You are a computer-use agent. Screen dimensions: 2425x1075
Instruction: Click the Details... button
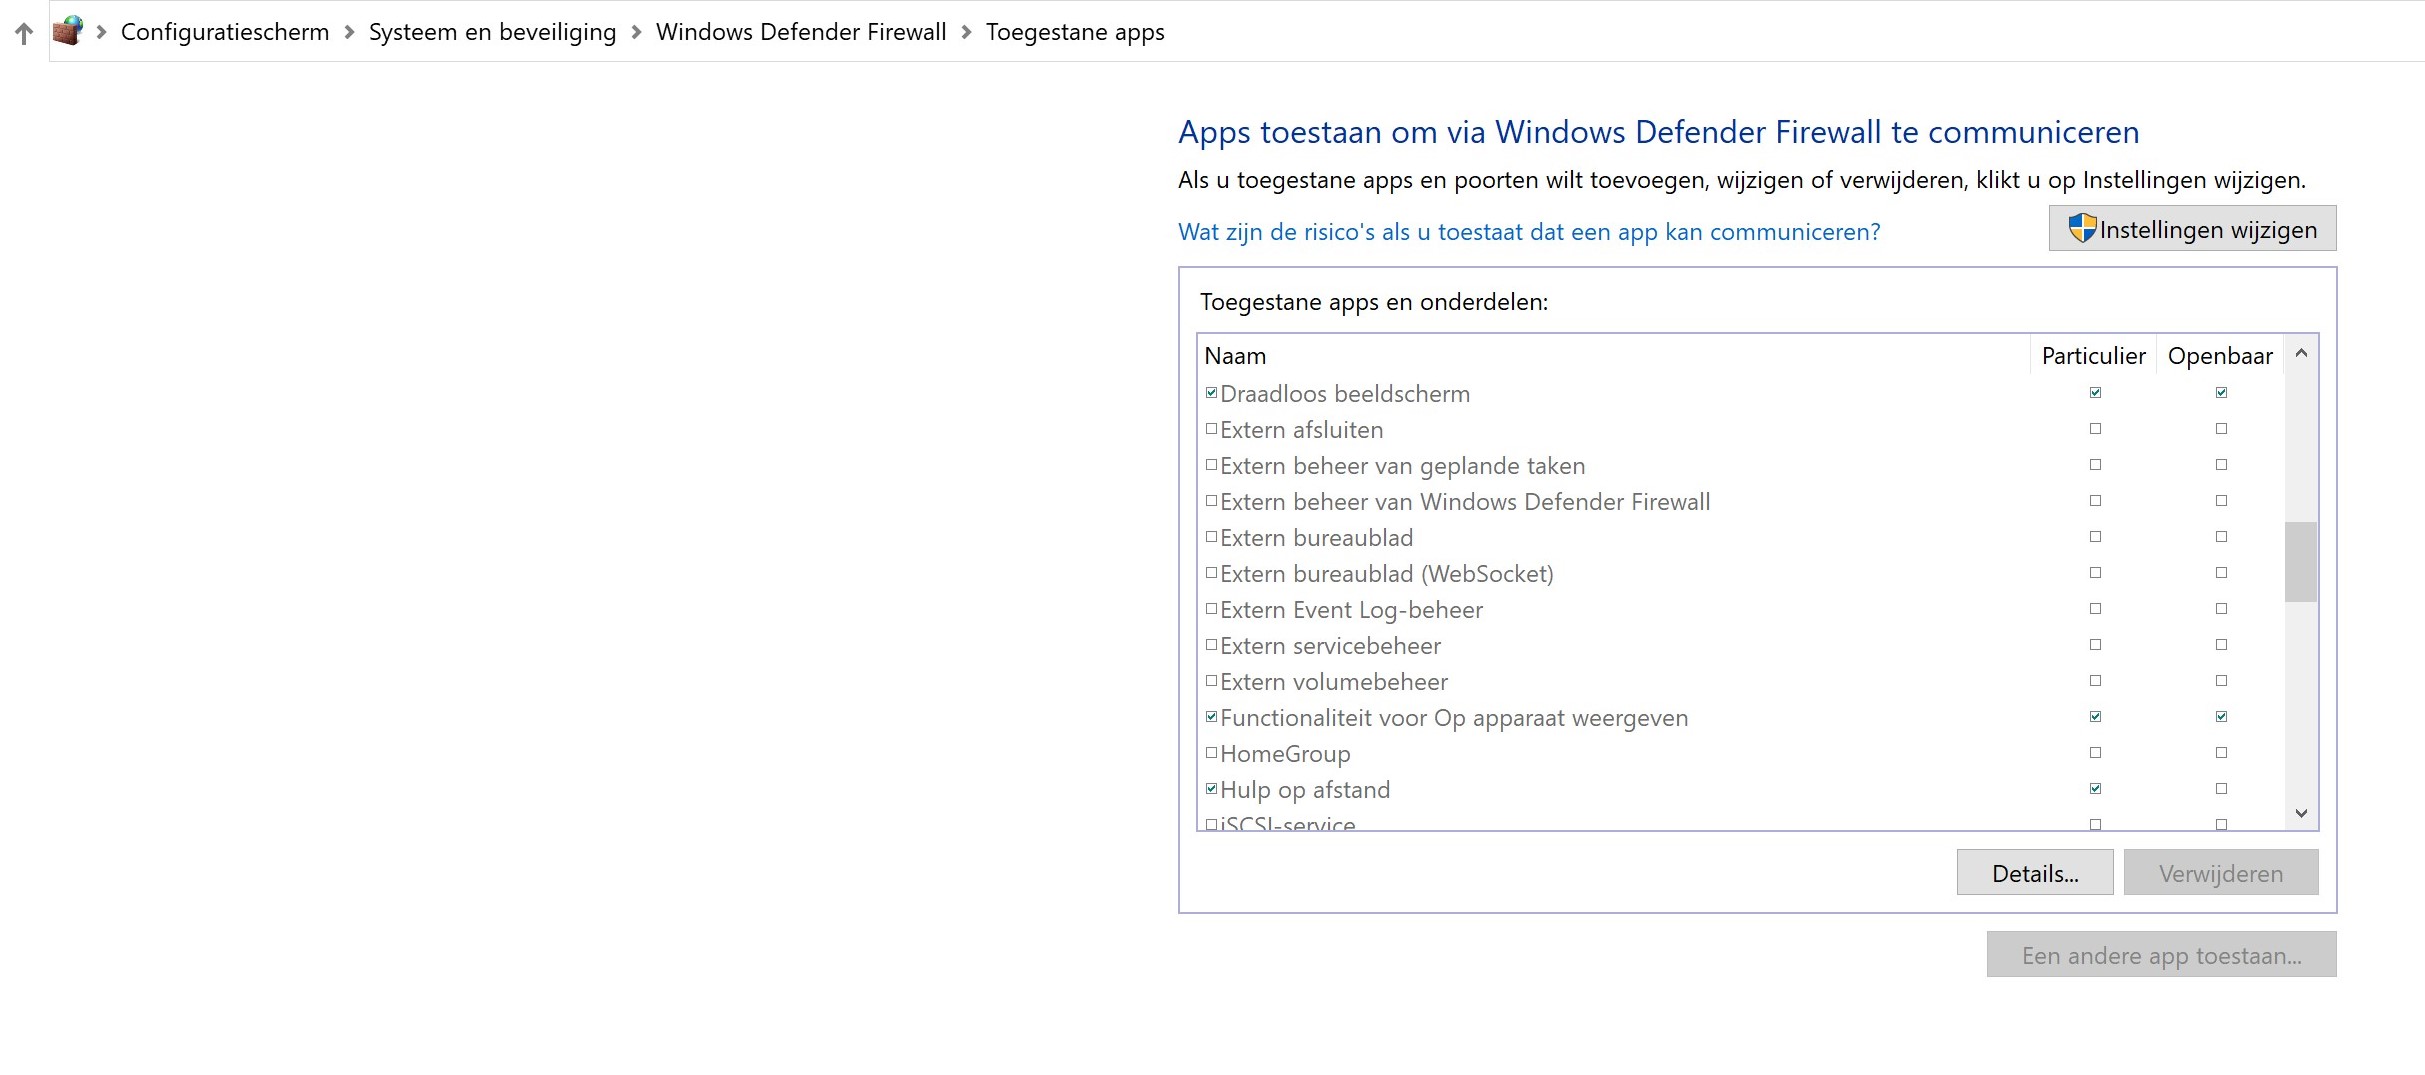click(x=2035, y=873)
